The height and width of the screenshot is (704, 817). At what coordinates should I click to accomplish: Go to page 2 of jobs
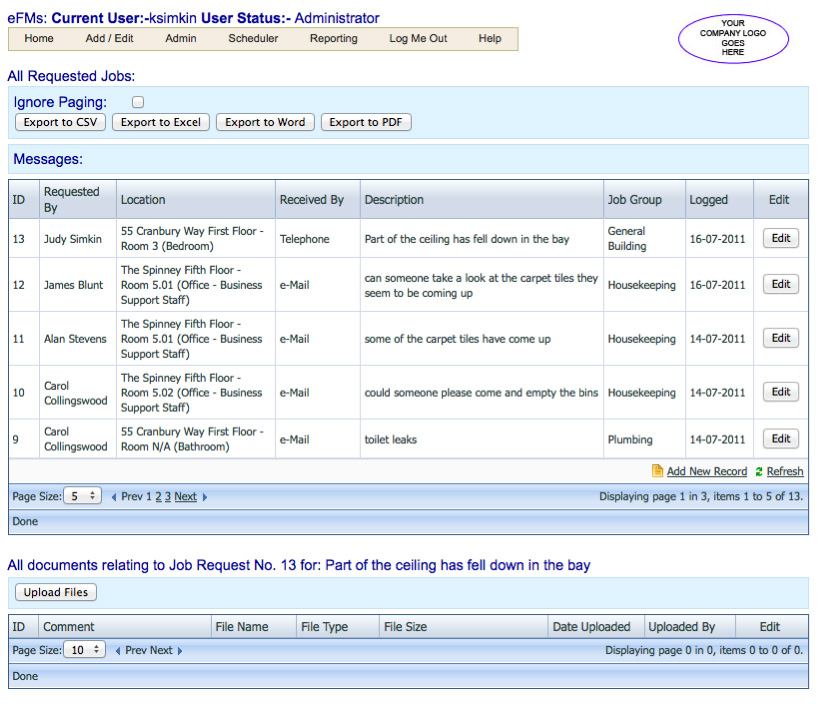(x=158, y=497)
